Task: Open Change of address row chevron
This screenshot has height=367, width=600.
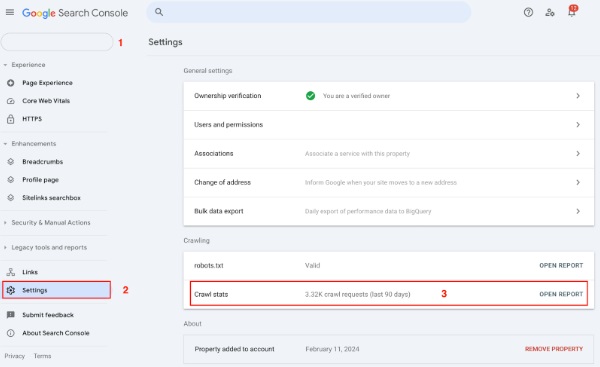Action: point(578,183)
